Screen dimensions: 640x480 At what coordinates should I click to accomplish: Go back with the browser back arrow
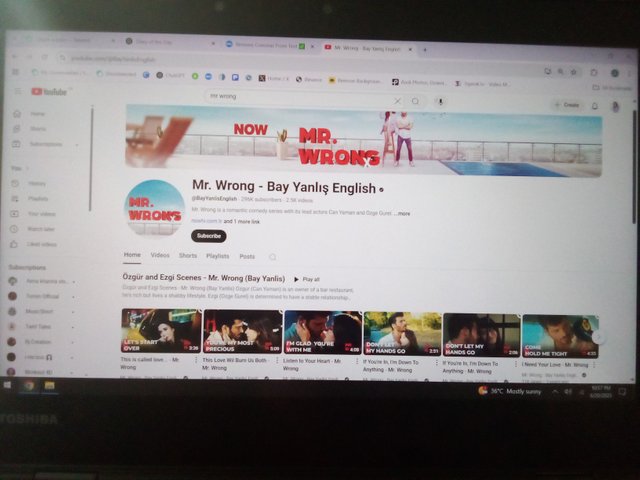click(x=15, y=57)
